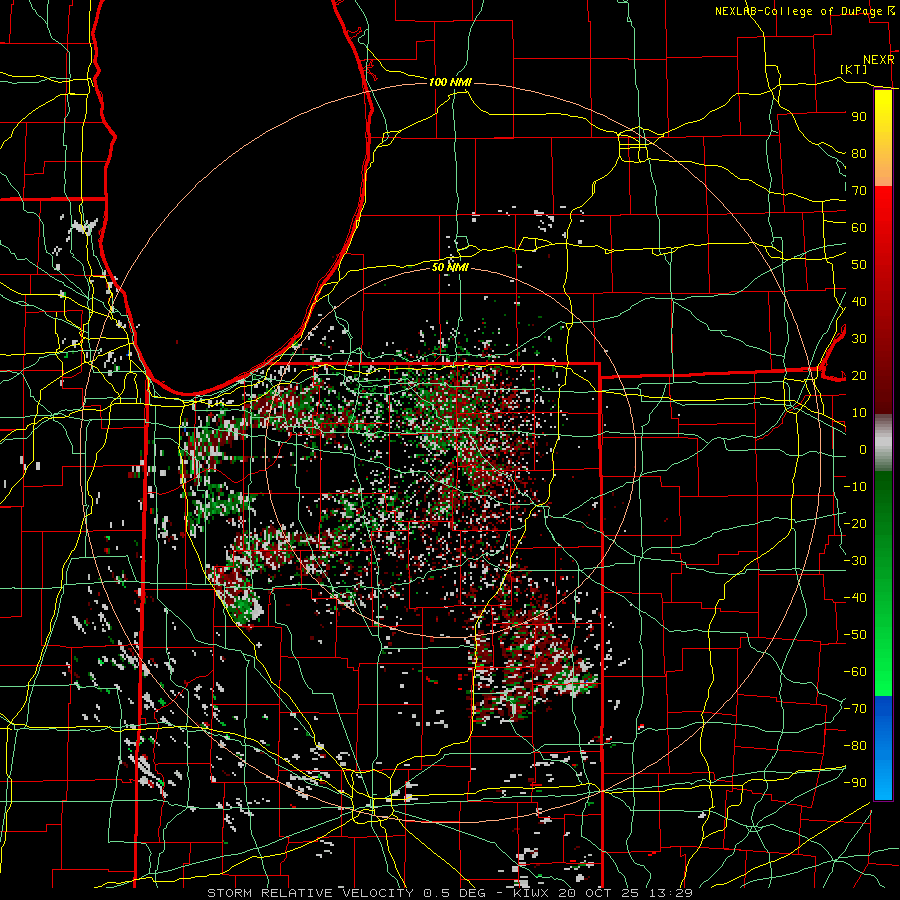Click the NEXLAB-College of DuPage credit text
900x900 pixels.
point(800,11)
